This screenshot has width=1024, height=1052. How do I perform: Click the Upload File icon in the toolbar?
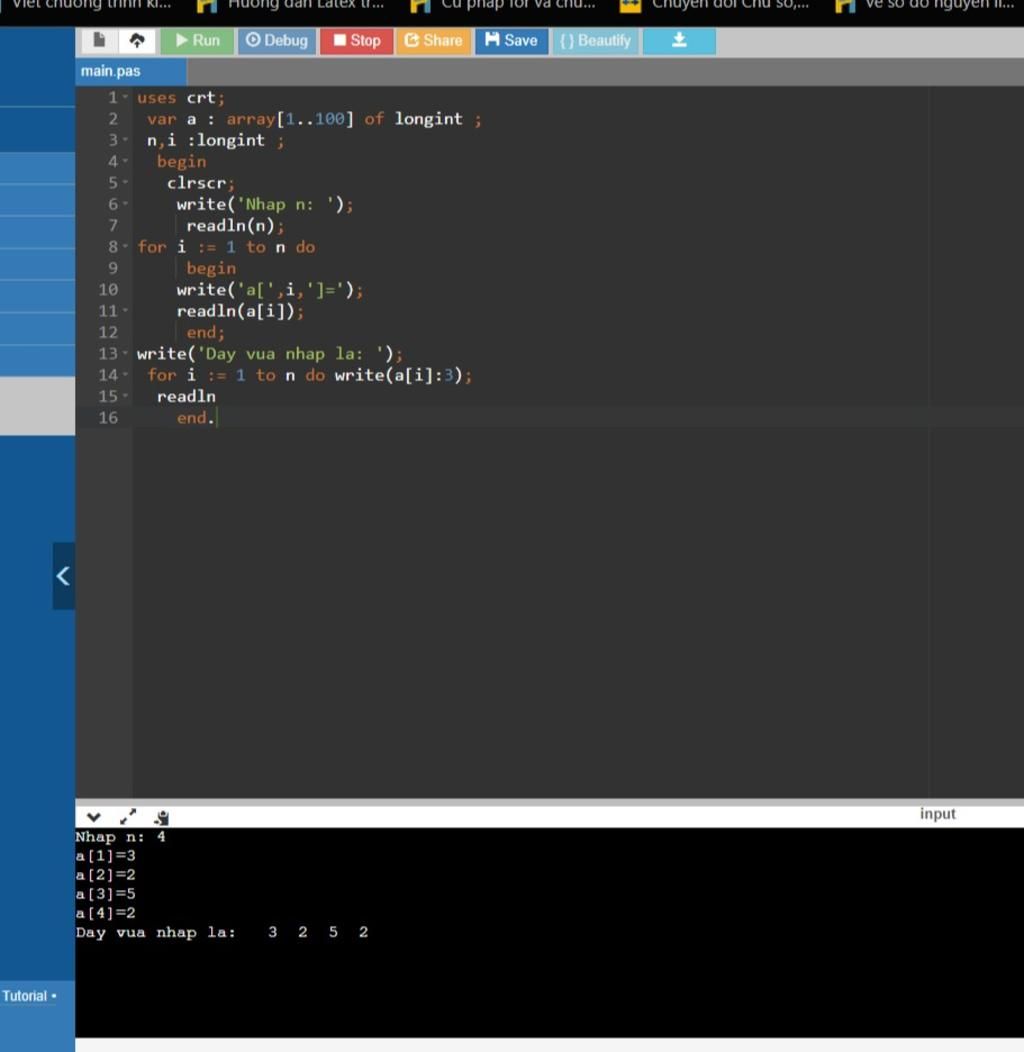pos(137,40)
